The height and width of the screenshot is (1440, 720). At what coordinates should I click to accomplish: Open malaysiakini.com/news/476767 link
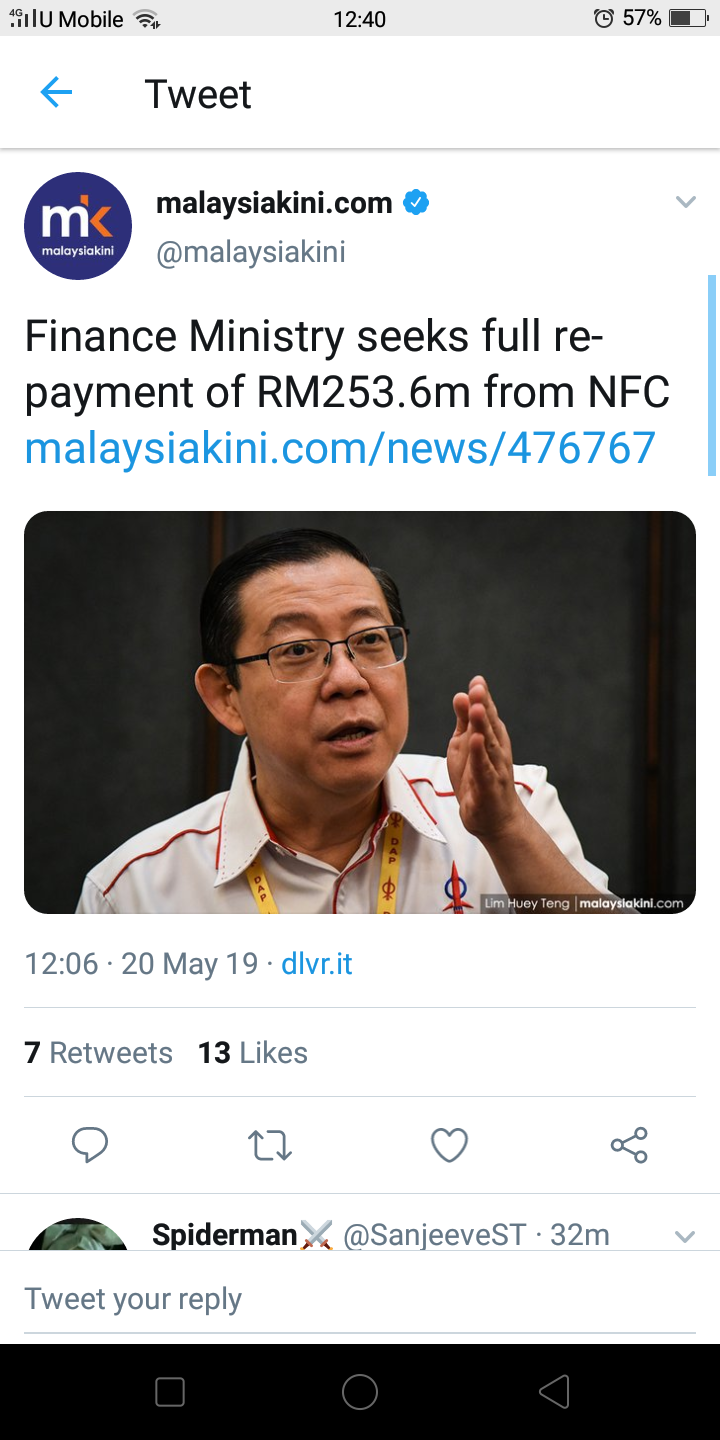[x=340, y=448]
